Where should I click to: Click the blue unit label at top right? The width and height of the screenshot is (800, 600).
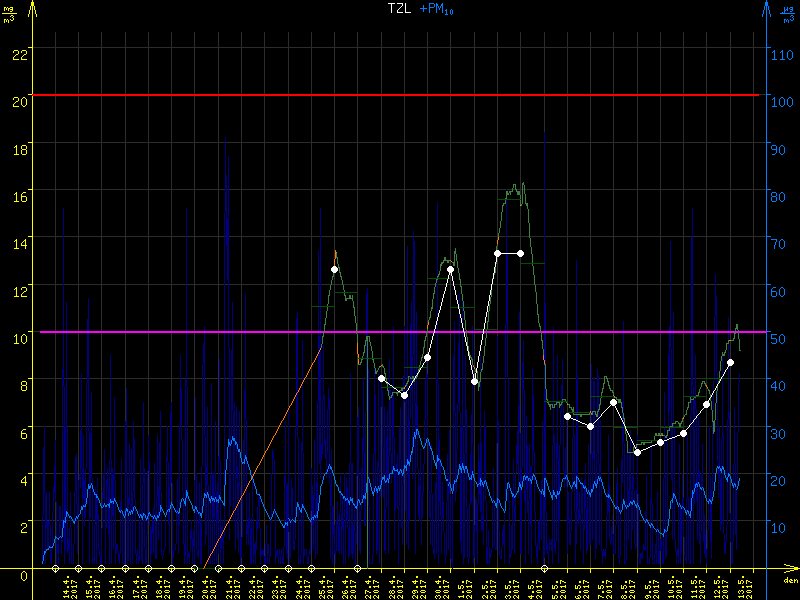tap(787, 12)
